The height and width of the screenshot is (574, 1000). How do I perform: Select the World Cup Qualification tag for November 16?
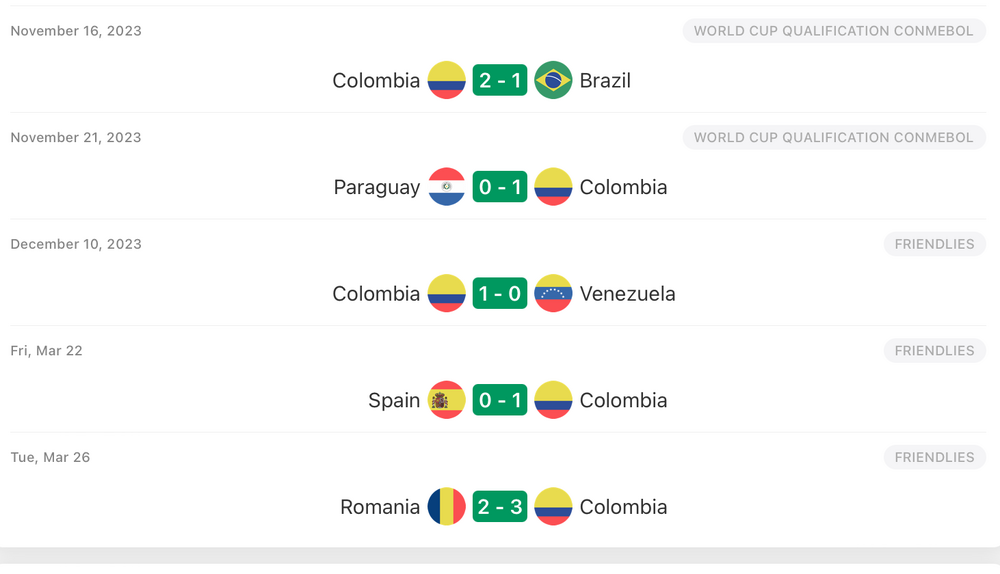point(833,31)
